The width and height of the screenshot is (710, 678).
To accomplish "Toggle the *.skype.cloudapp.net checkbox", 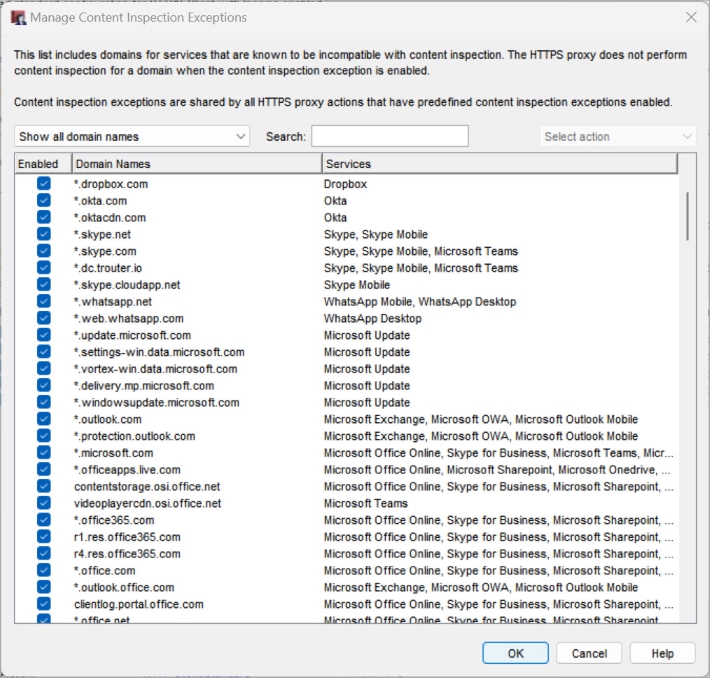I will [x=44, y=284].
